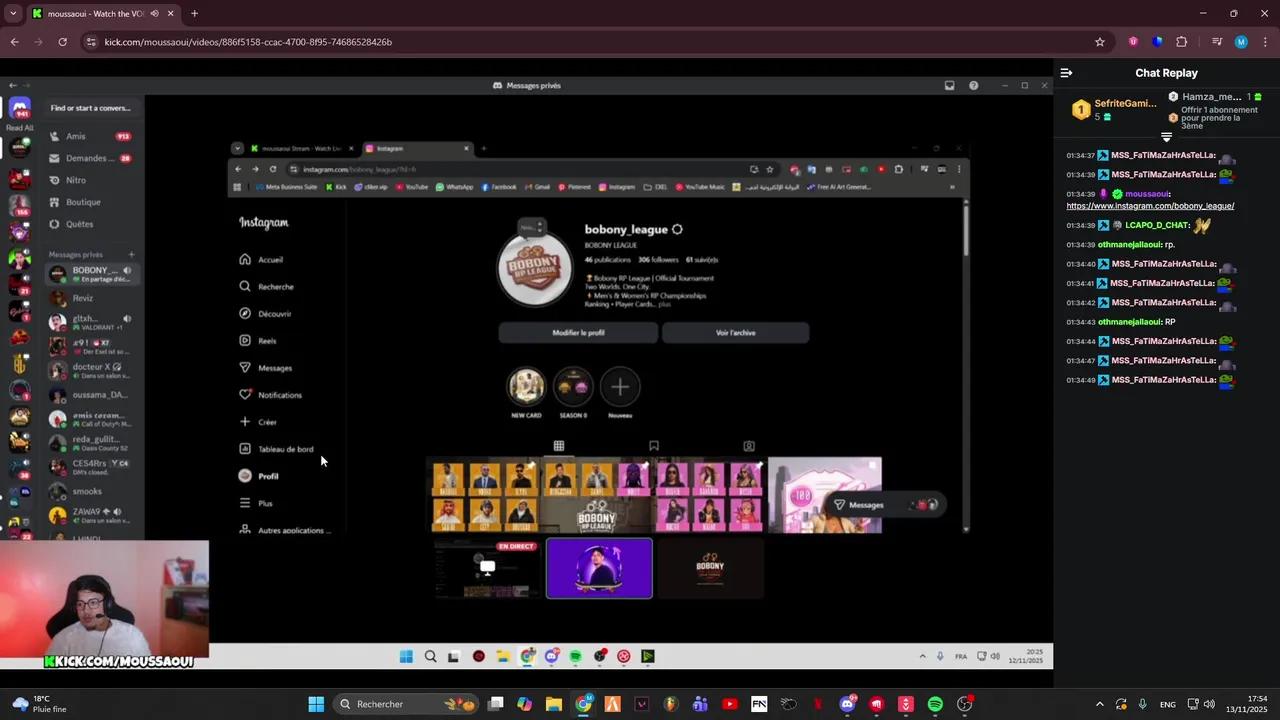Collapse the Chat Replay panel arrow icon
Screen dimensions: 1280x720
(x=1066, y=73)
